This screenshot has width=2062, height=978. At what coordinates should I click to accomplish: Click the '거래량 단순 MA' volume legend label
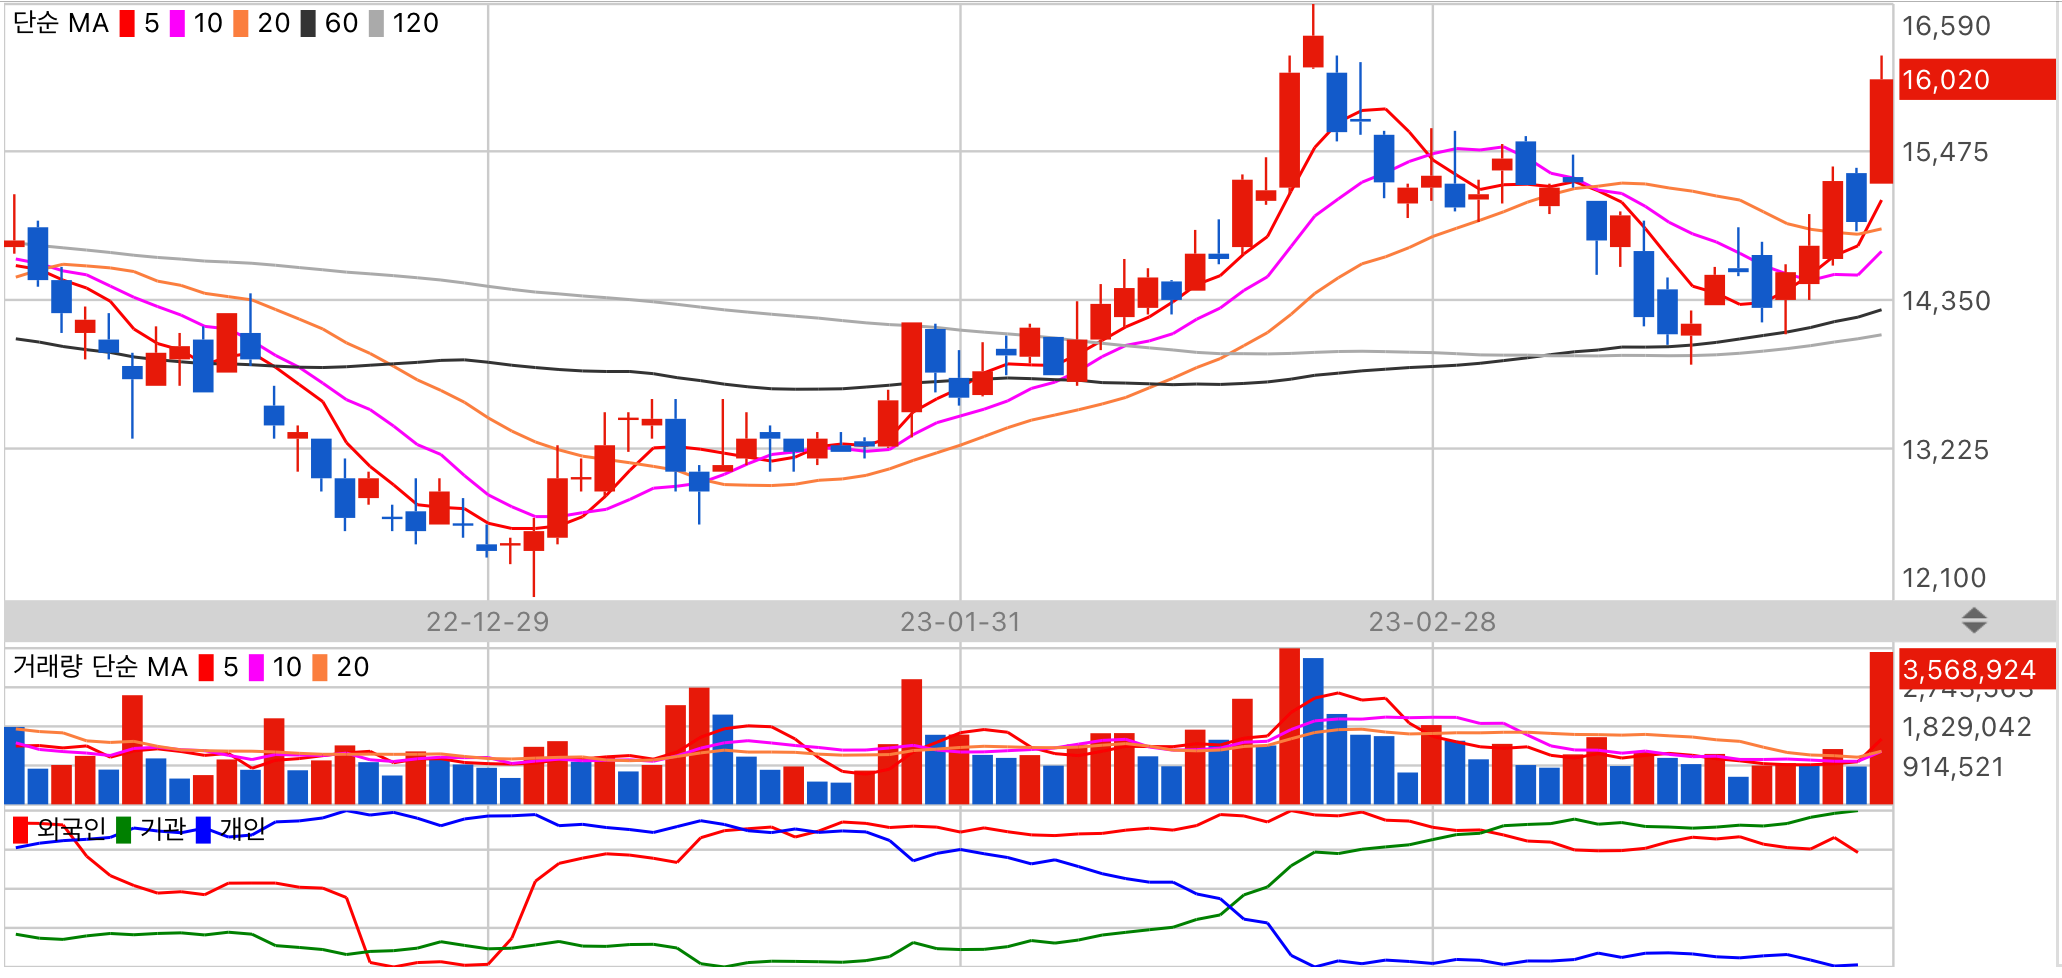(100, 667)
